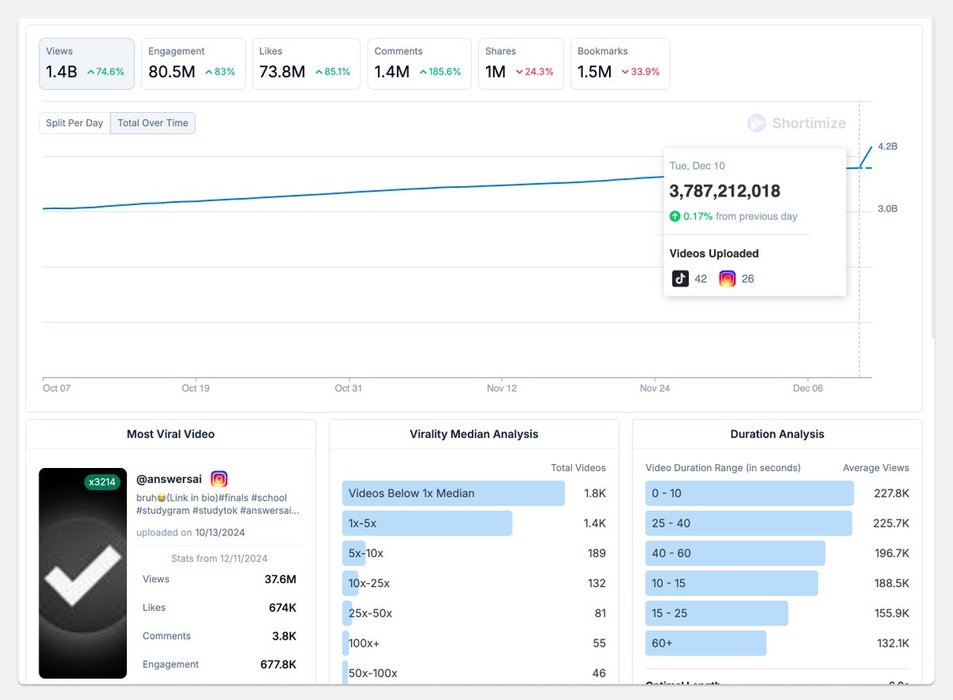Select the Bookmarks metric card
Screen dimensions: 953x700
pyautogui.click(x=619, y=64)
